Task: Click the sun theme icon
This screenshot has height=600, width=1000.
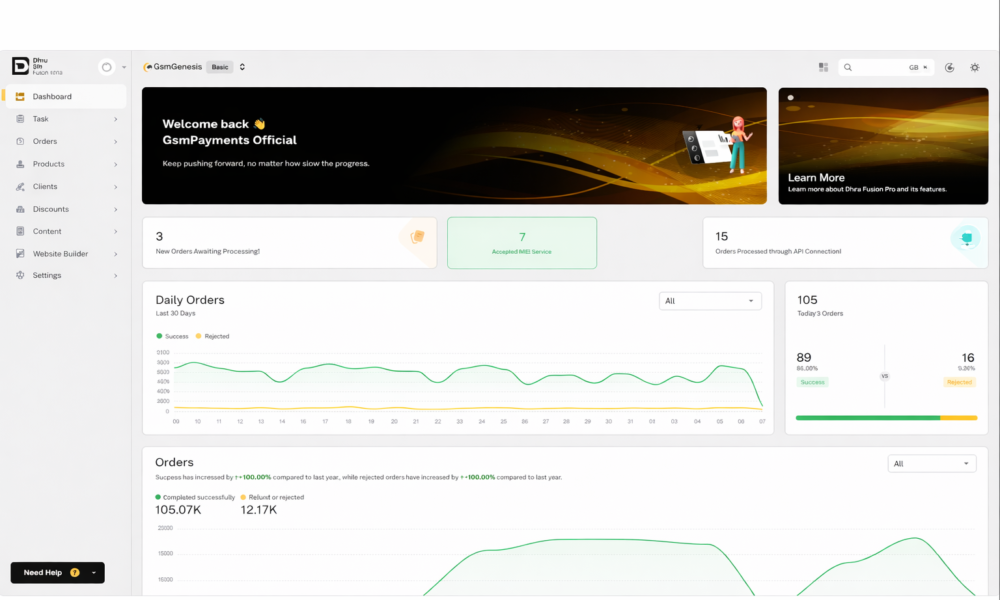Action: (974, 67)
